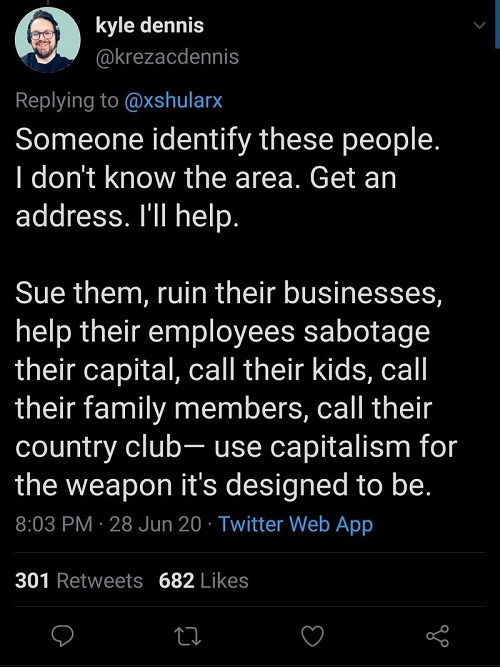View the list of 682 Likes

click(x=203, y=581)
